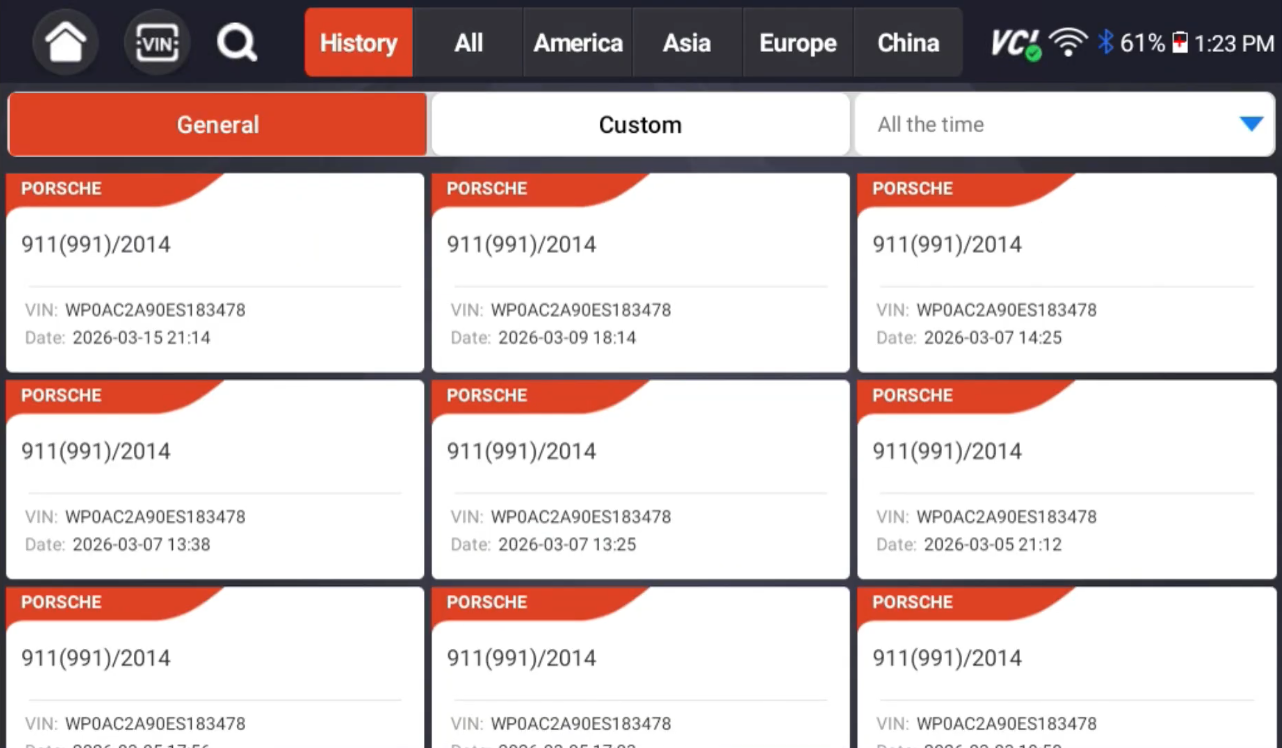Tap the blue dropdown arrow for time filter
This screenshot has width=1282, height=748.
[x=1251, y=124]
